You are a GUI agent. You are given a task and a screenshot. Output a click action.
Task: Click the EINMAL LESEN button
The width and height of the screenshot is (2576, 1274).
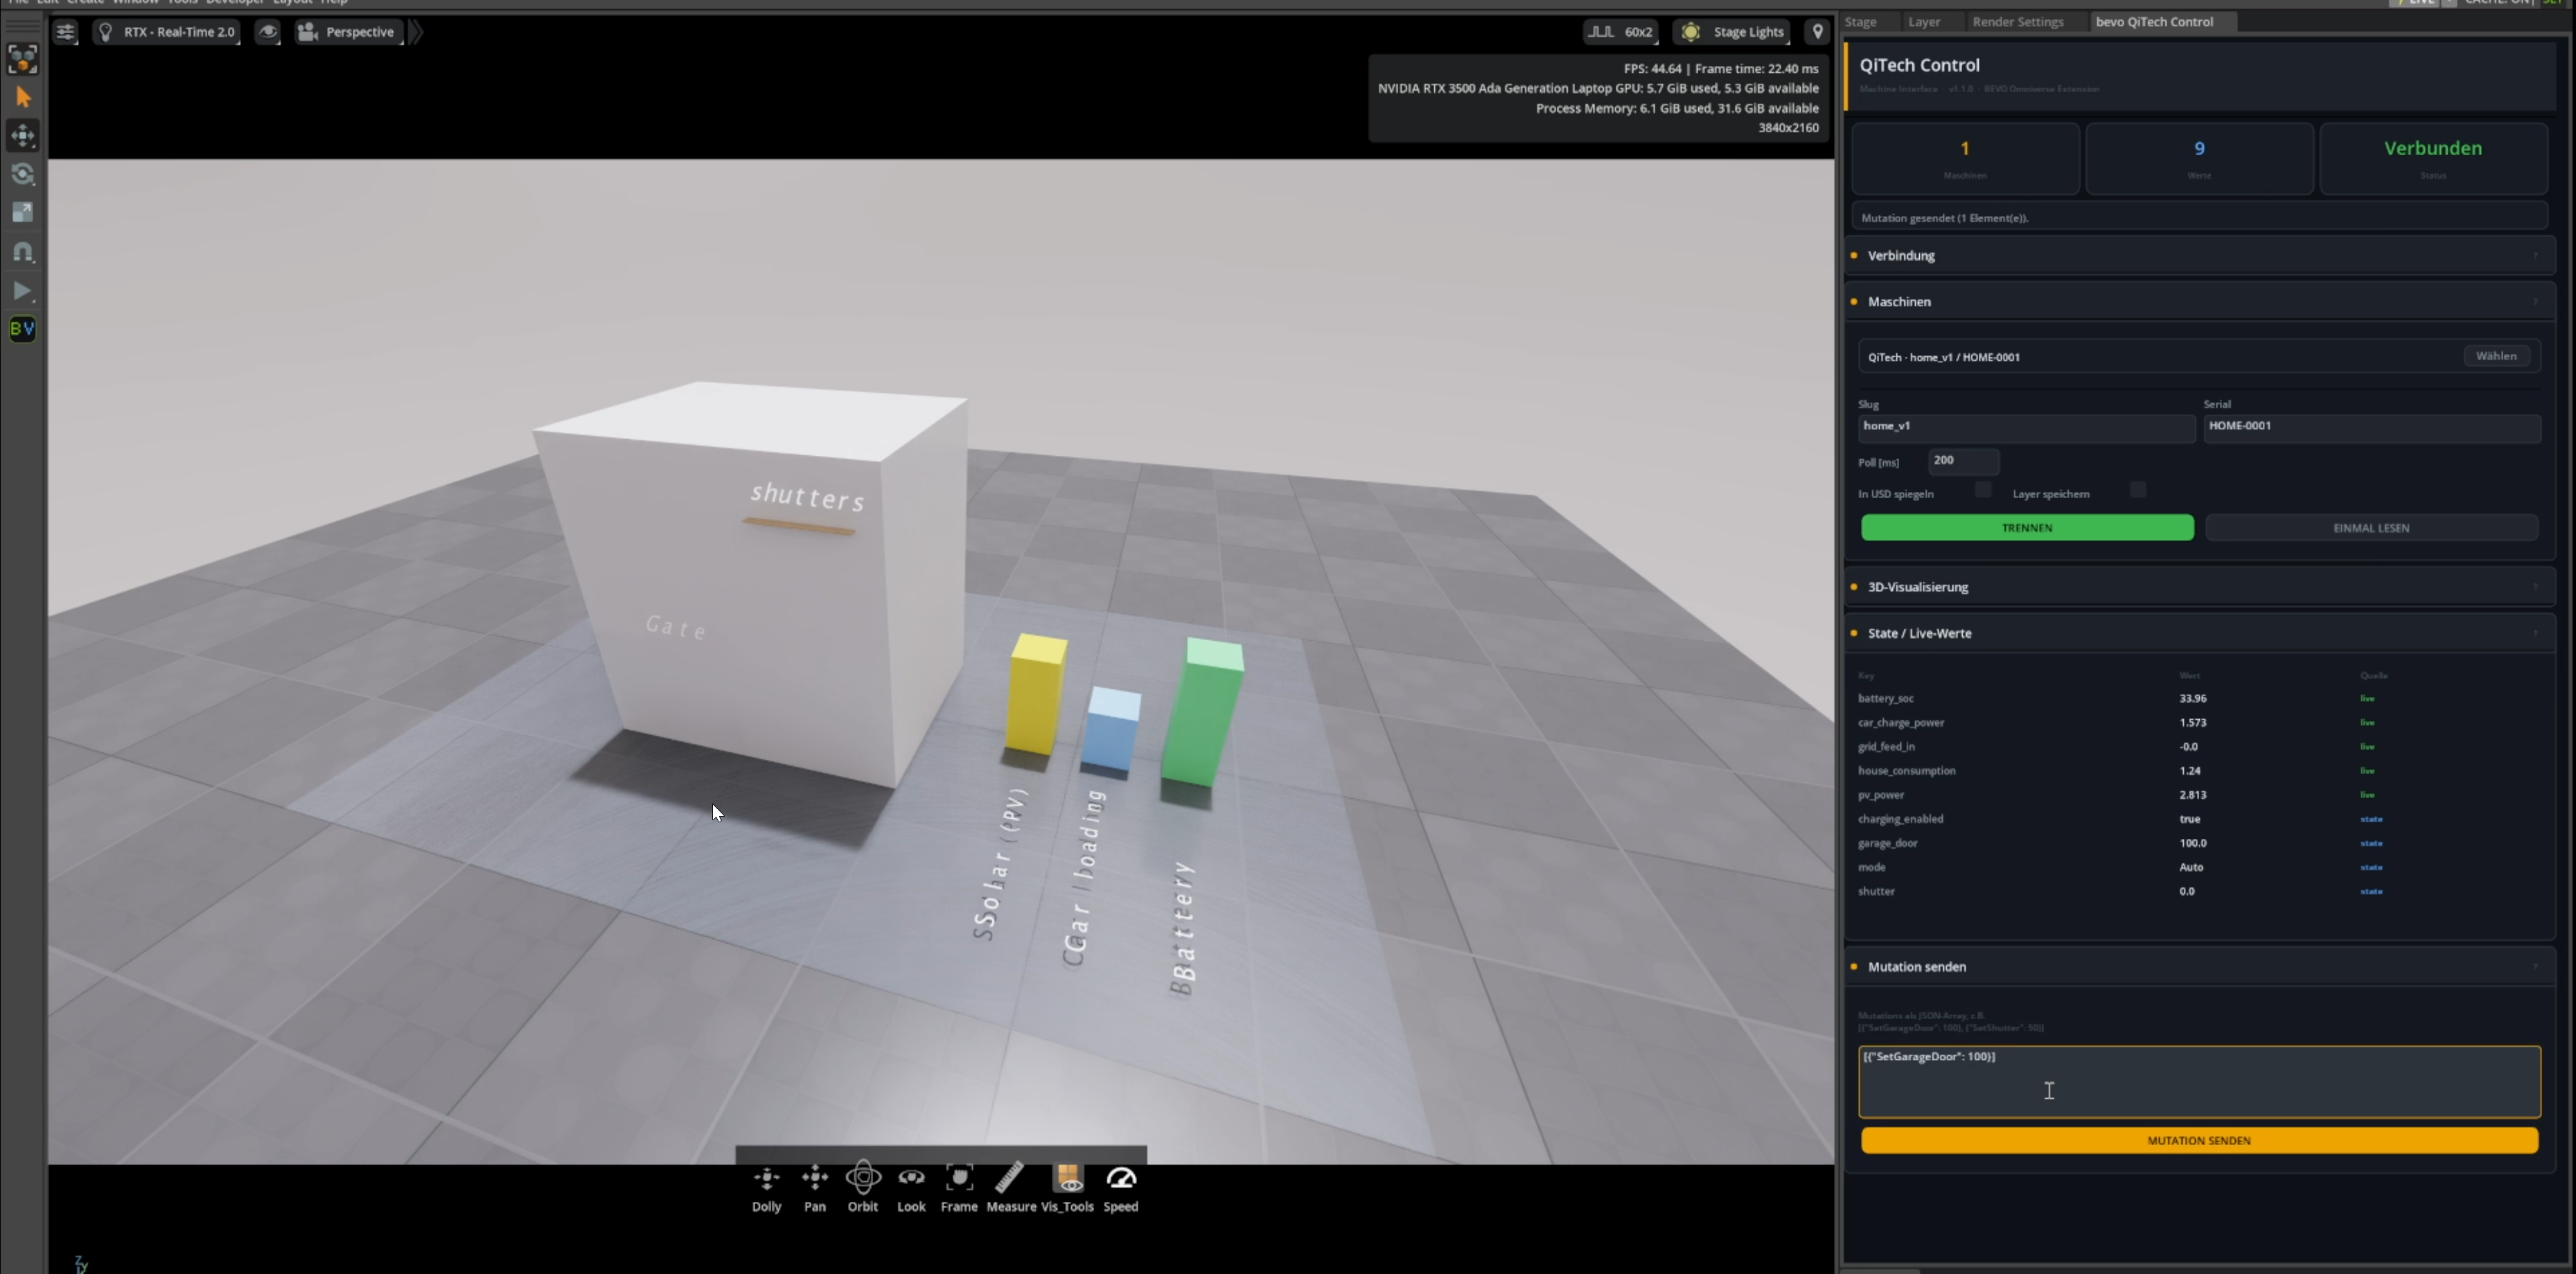(x=2371, y=528)
